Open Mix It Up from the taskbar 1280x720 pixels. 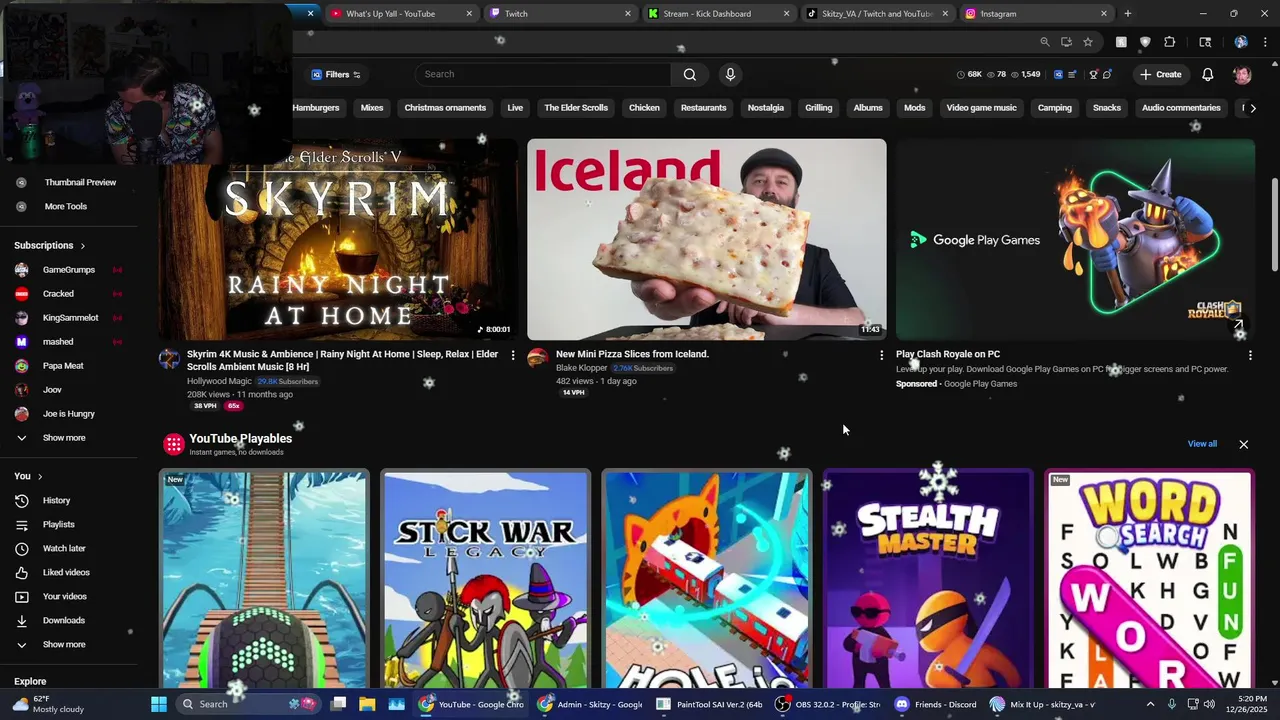coord(1045,704)
